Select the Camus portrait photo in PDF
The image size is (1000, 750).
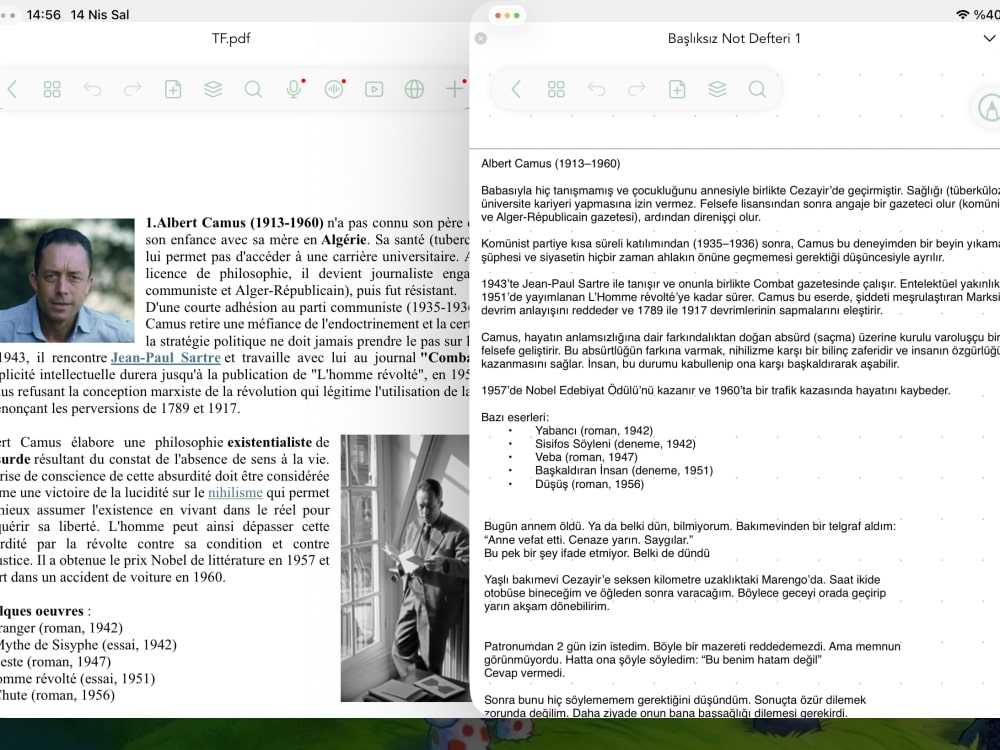[67, 281]
